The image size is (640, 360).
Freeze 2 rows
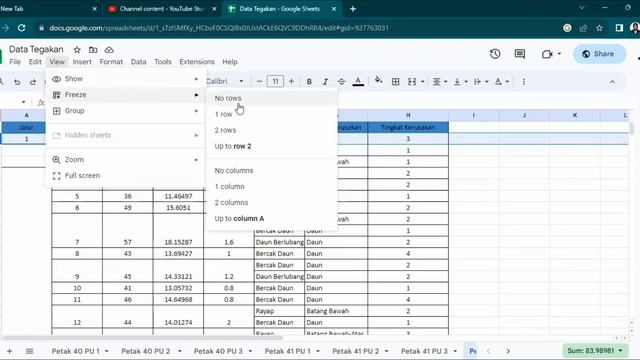point(272,130)
